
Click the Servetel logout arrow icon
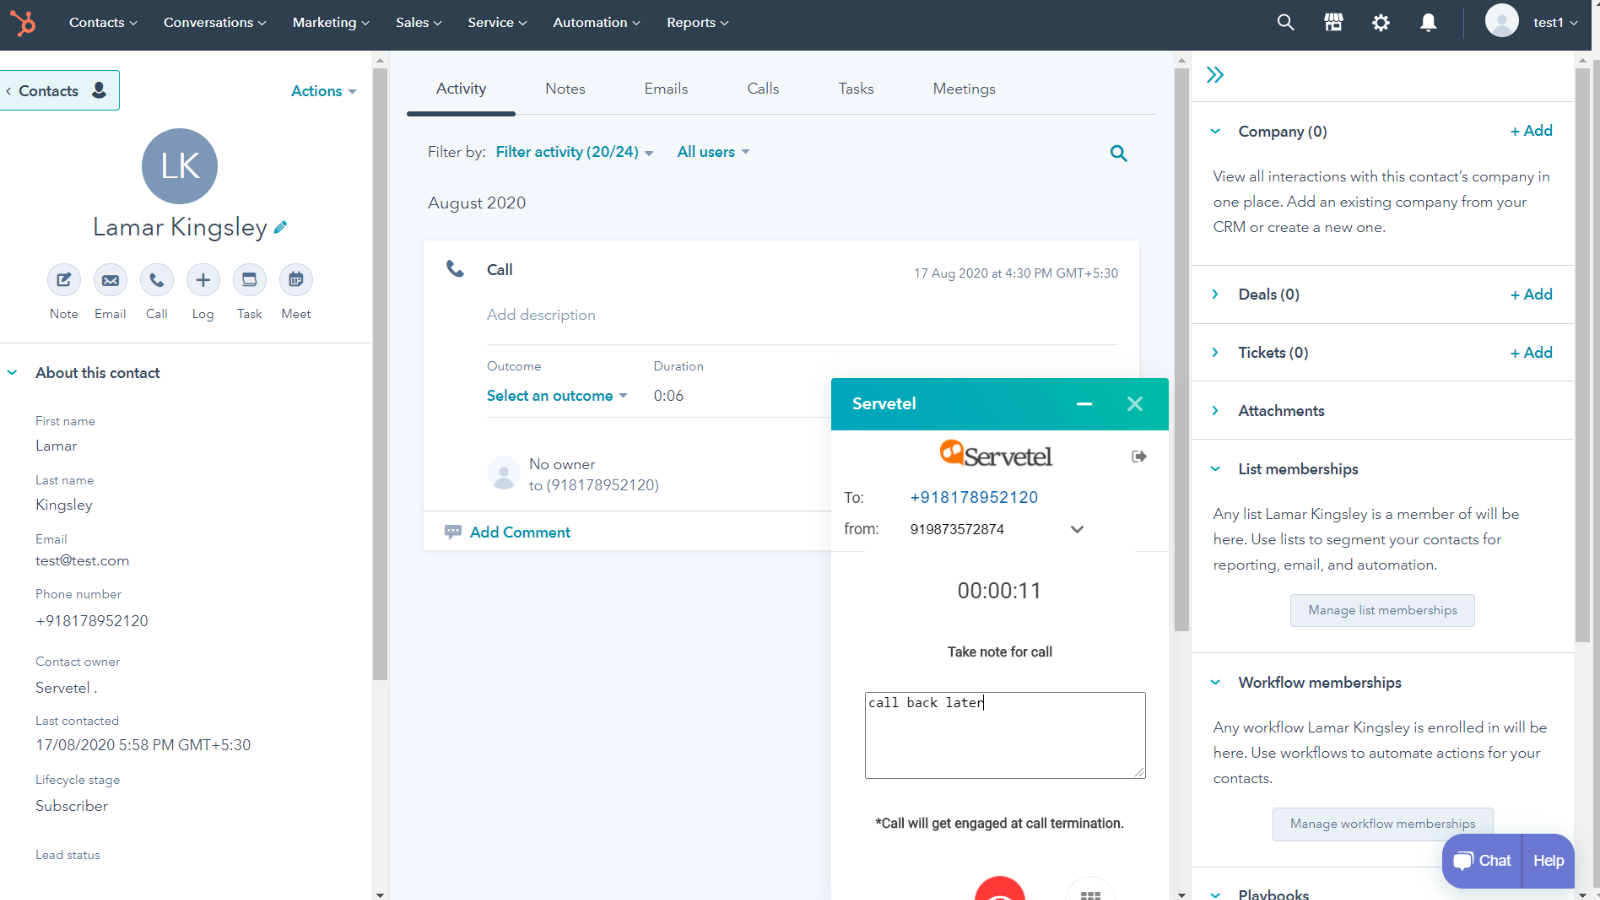tap(1139, 456)
